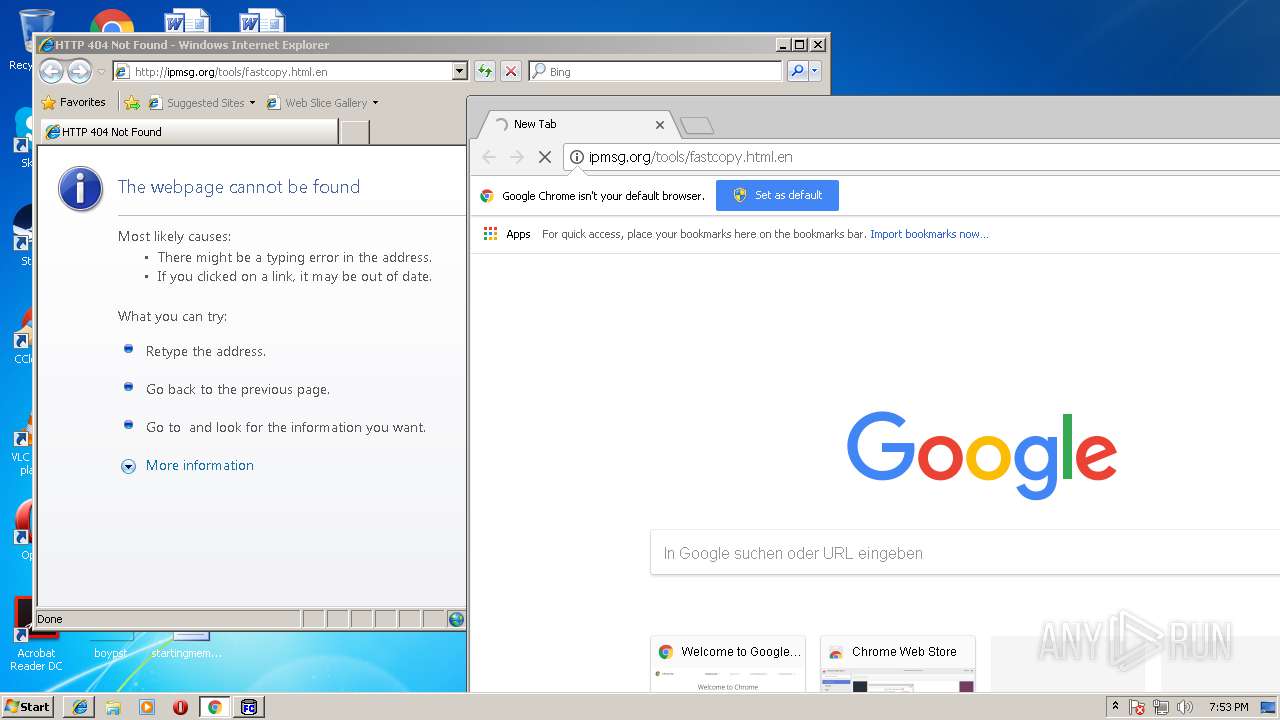The height and width of the screenshot is (720, 1280).
Task: Click the volume speaker tray icon
Action: tap(1185, 707)
